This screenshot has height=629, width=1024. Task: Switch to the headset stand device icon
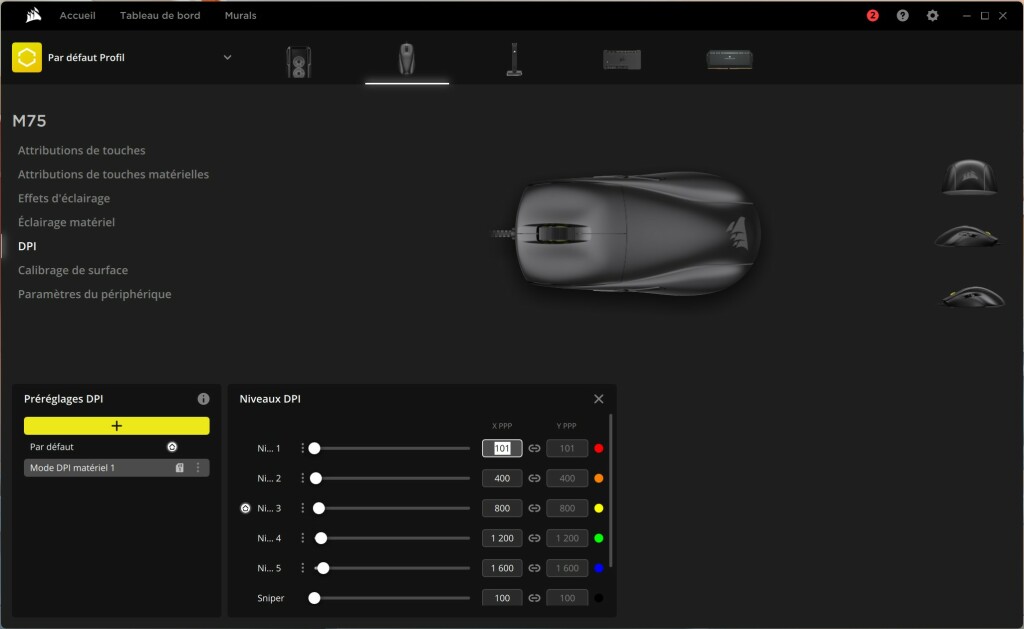513,58
